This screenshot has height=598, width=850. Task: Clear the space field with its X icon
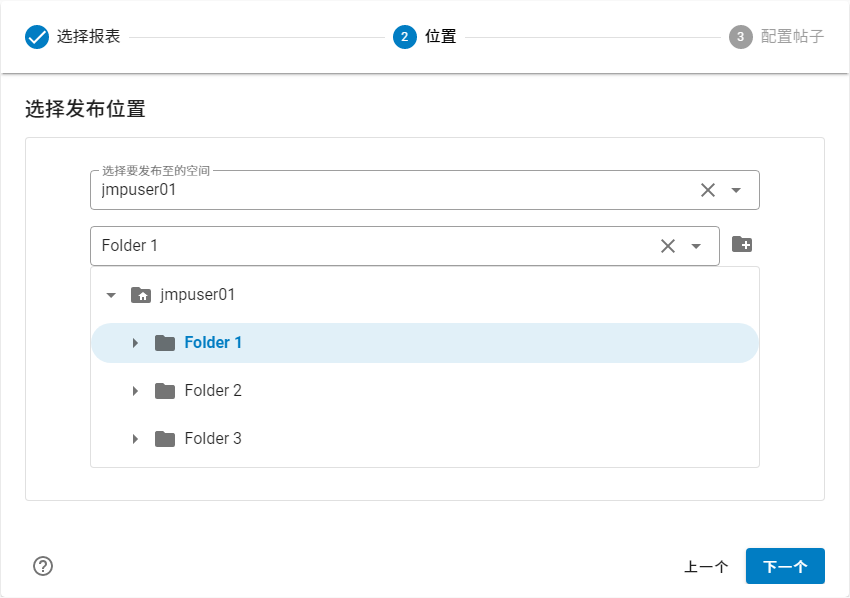[x=707, y=189]
